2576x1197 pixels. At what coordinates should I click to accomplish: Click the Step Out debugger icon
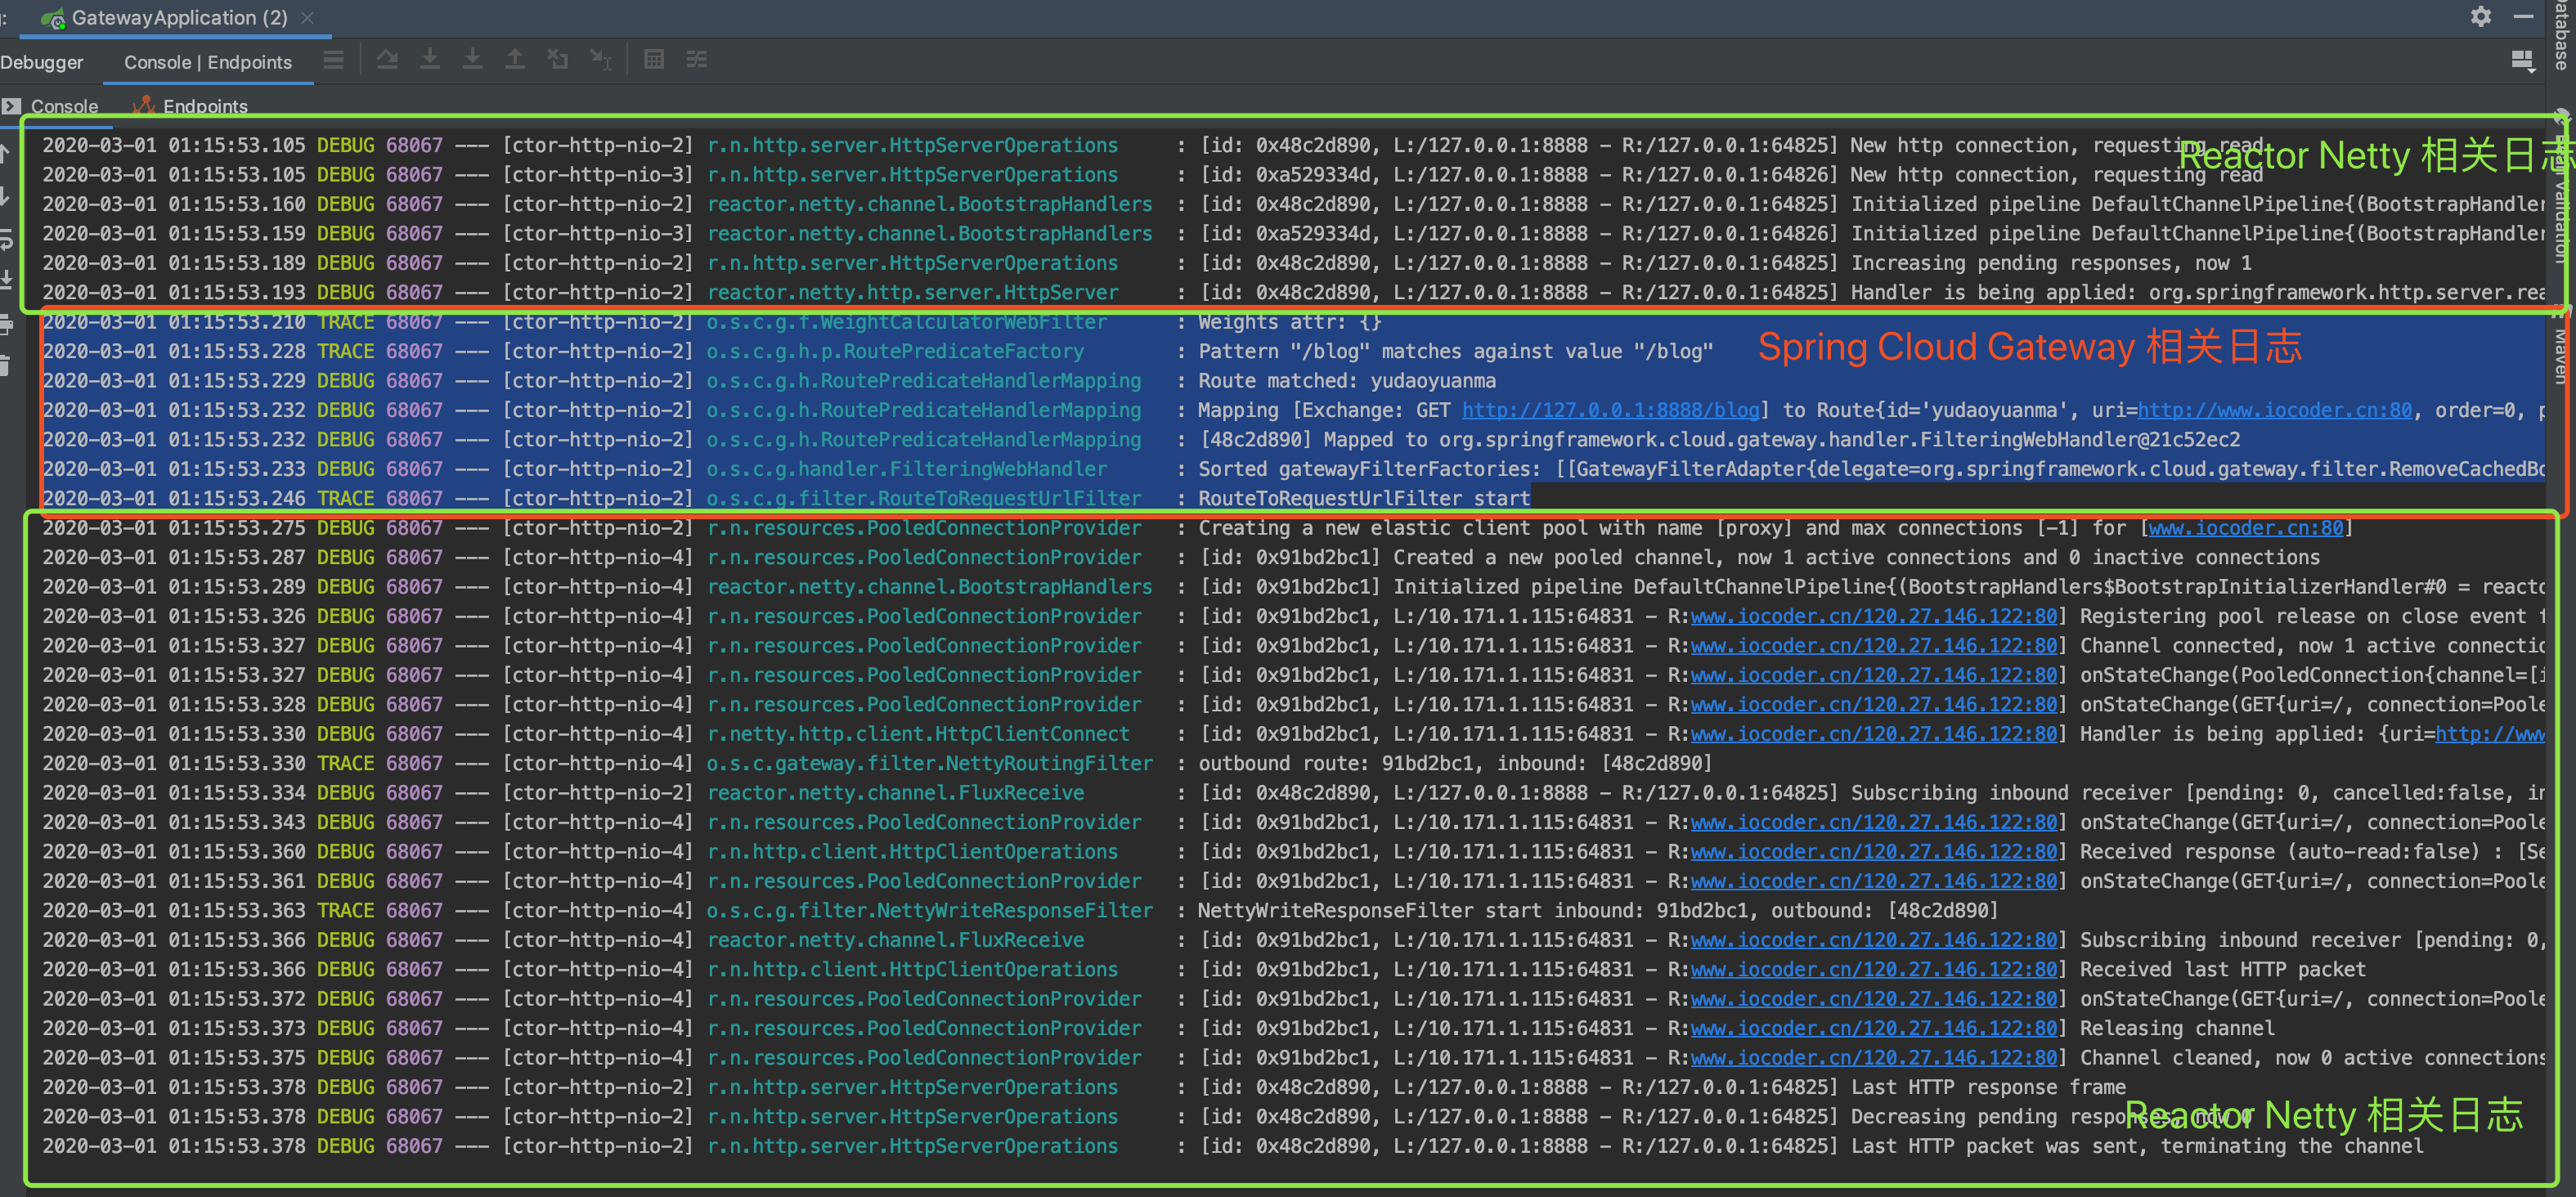click(515, 58)
